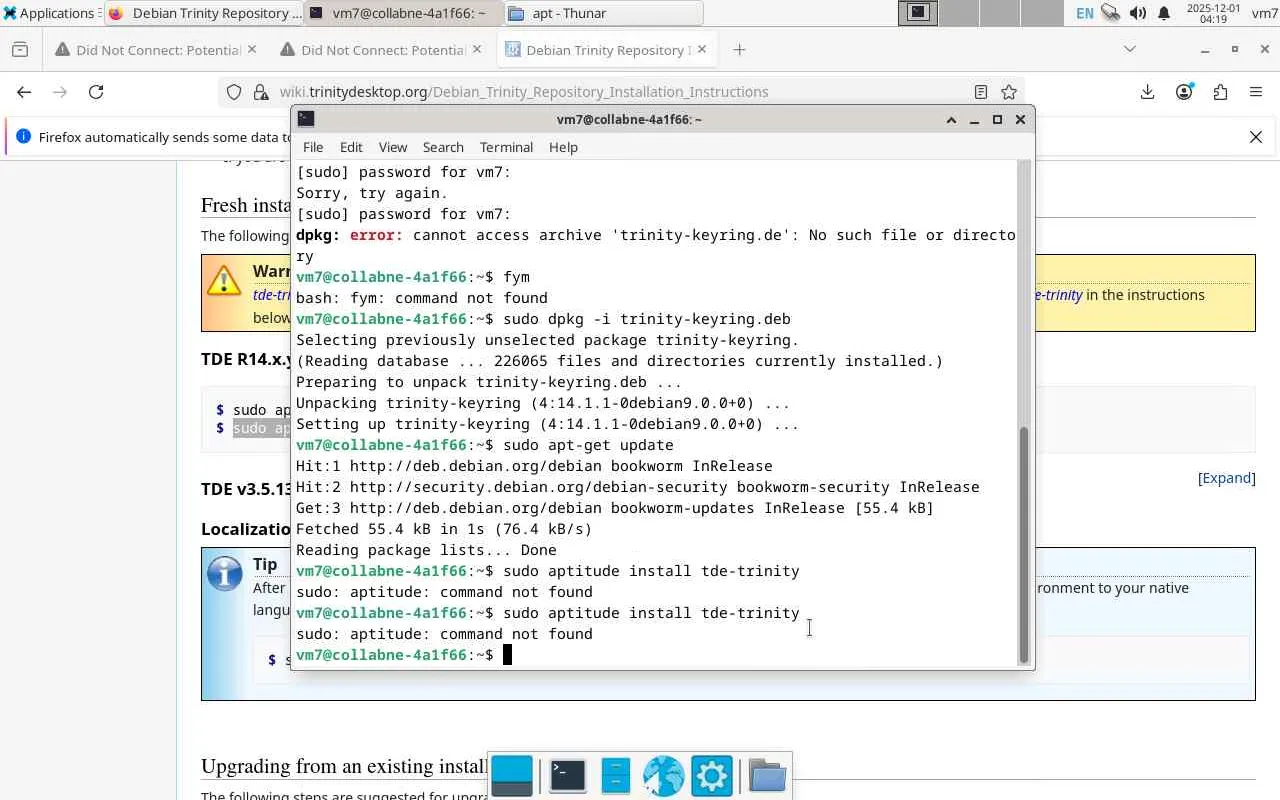Go back to the previous page
The width and height of the screenshot is (1280, 800).
[24, 92]
